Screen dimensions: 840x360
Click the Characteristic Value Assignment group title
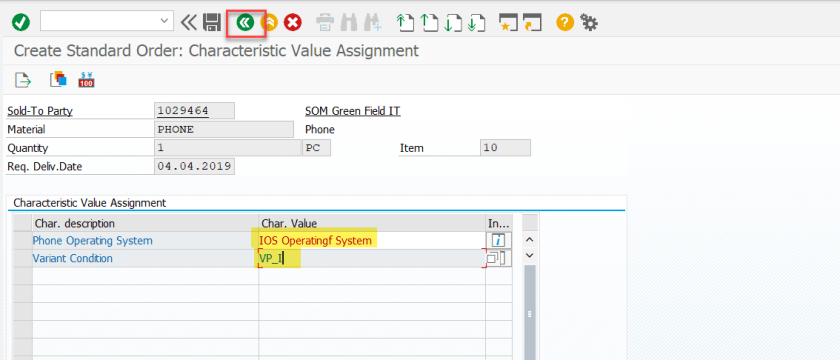coord(89,203)
